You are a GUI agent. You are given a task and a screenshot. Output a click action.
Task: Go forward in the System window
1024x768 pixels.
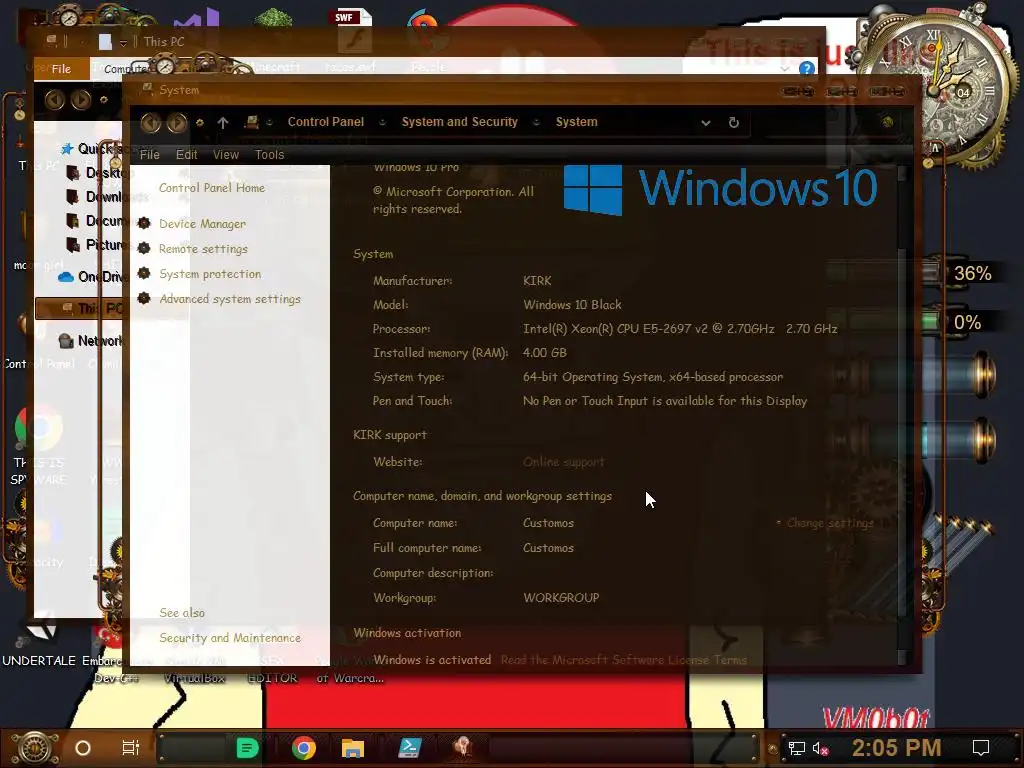177,123
